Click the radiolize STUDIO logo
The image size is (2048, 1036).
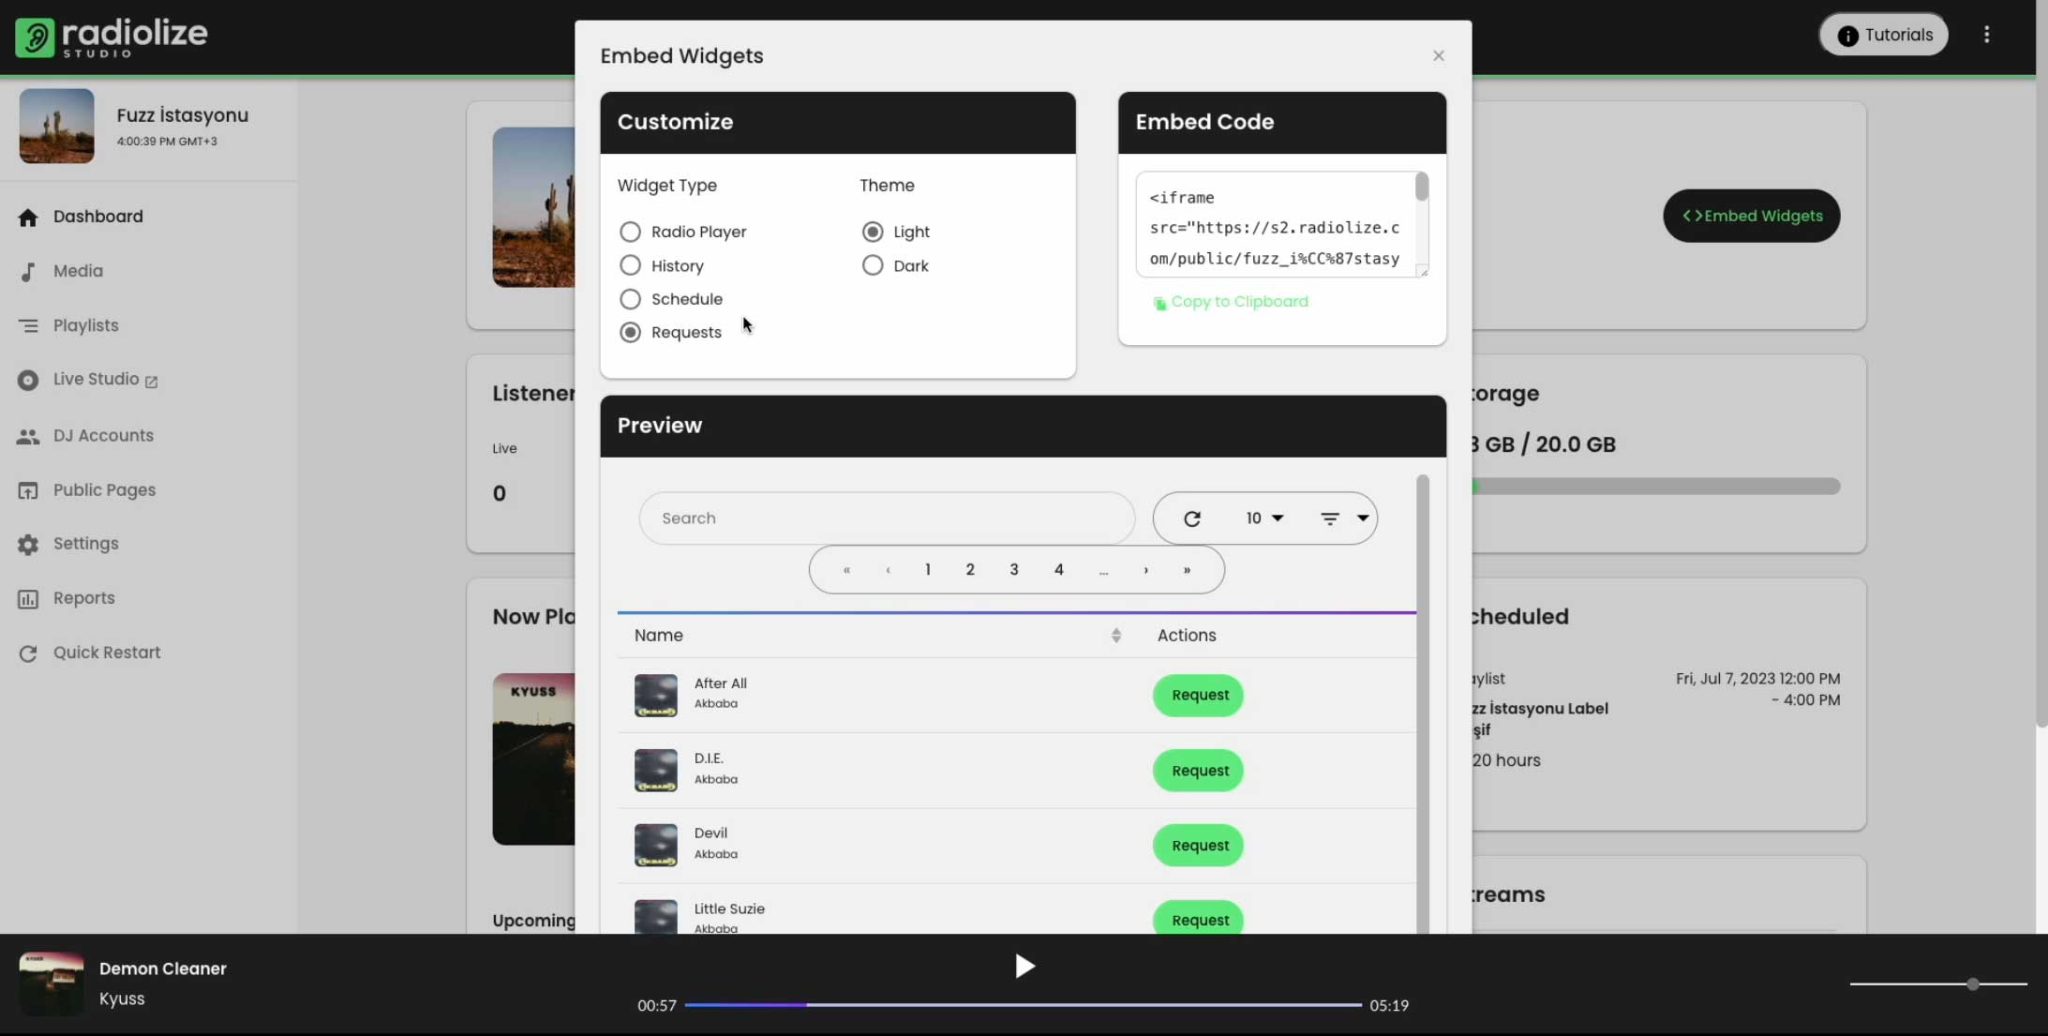click(110, 36)
